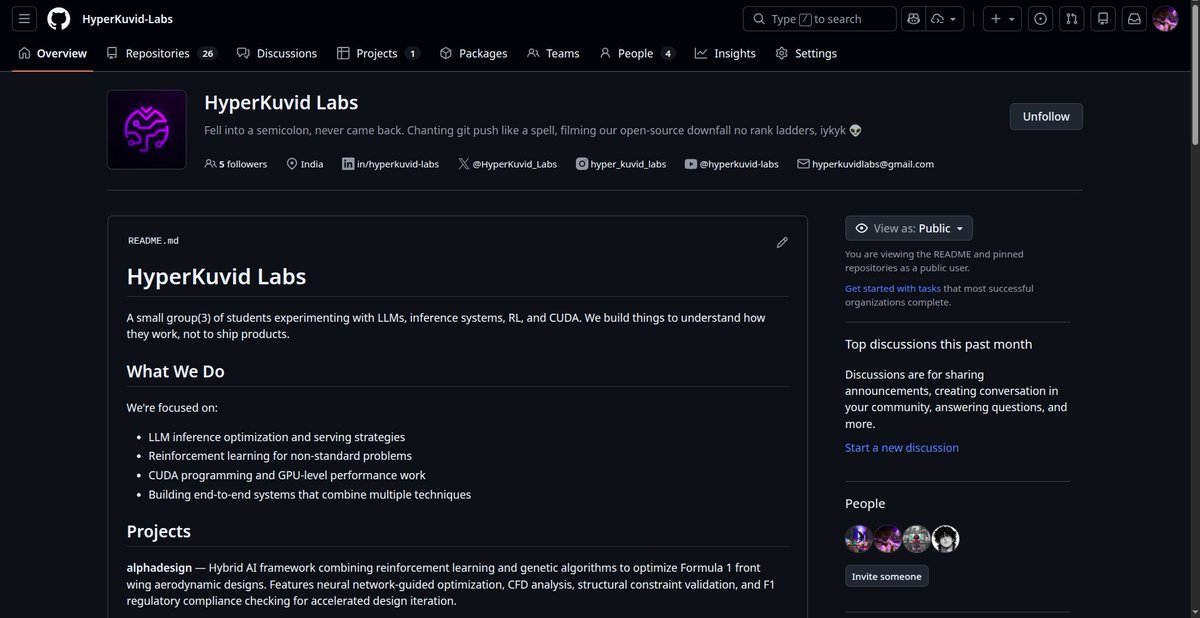
Task: Go to the Projects tab
Action: [x=378, y=53]
